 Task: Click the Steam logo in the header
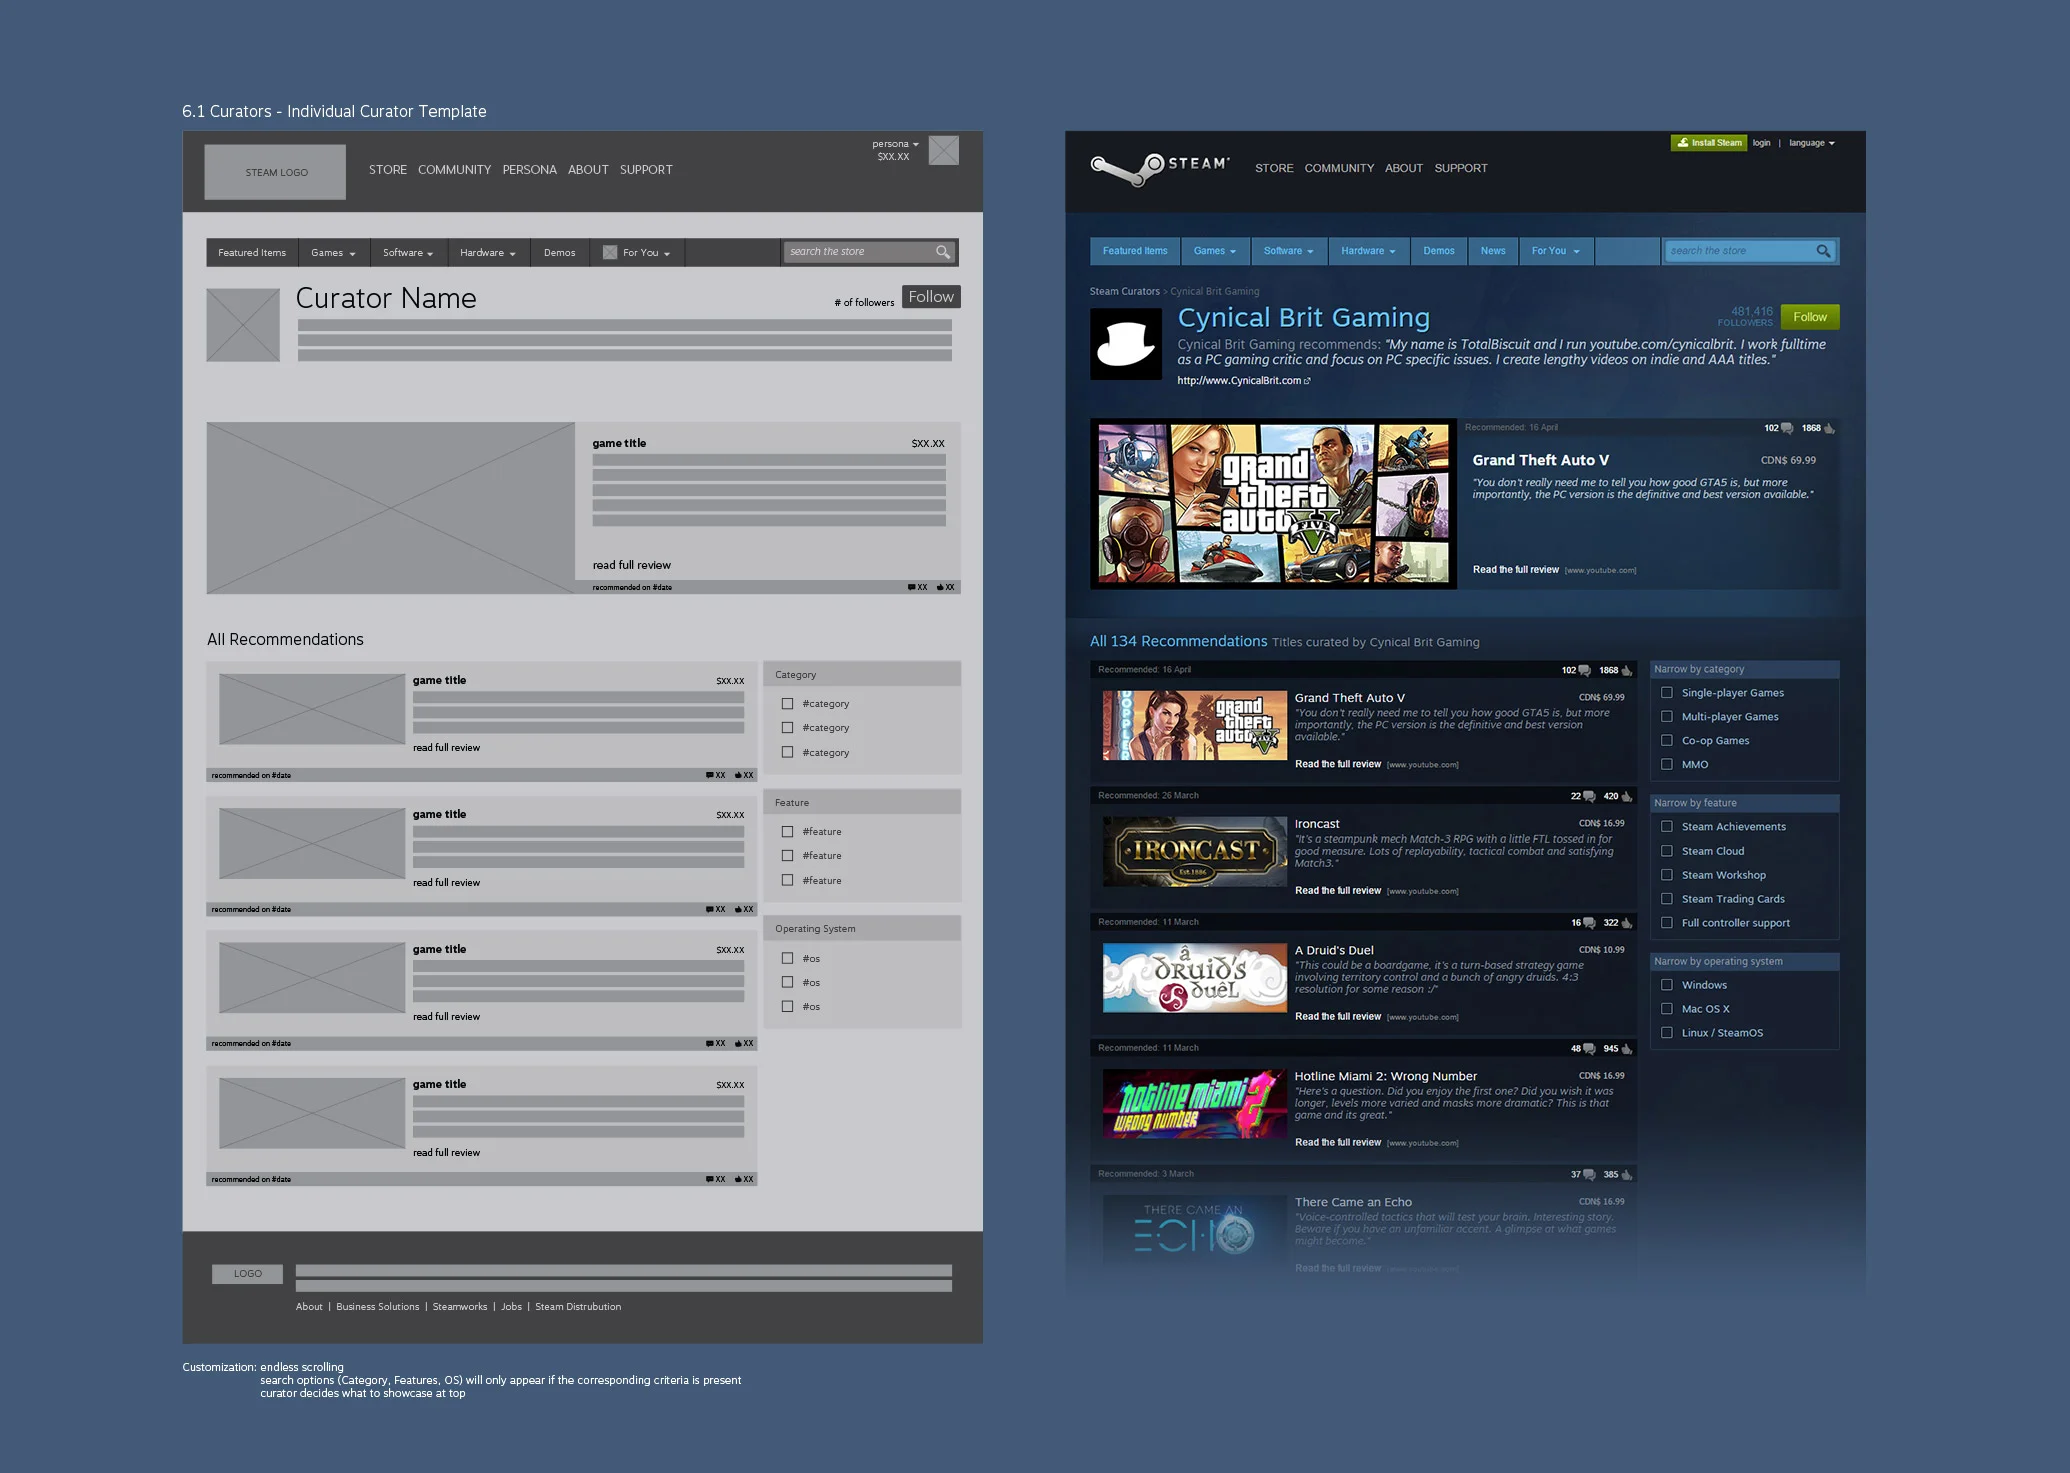point(1159,168)
